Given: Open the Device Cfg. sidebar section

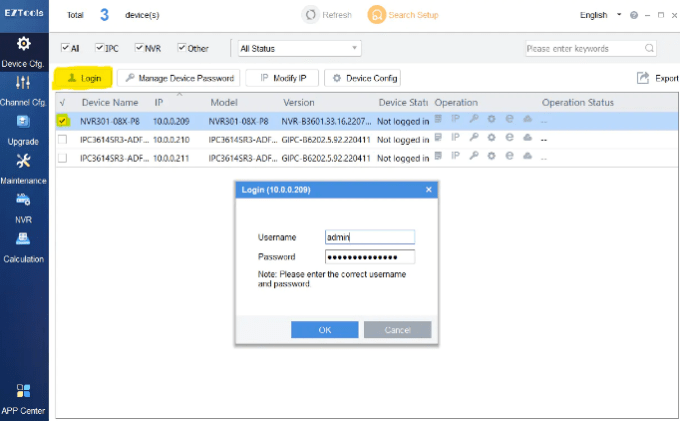Looking at the screenshot, I should [x=23, y=52].
